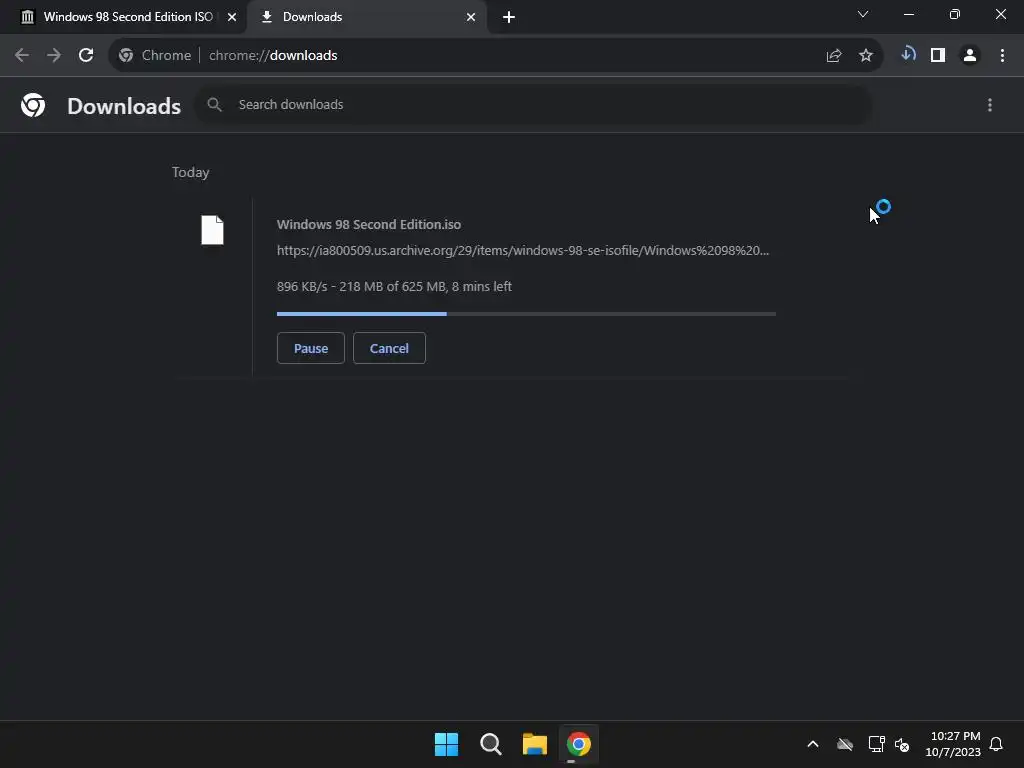Click the browser back arrow
The image size is (1024, 768).
click(x=22, y=56)
